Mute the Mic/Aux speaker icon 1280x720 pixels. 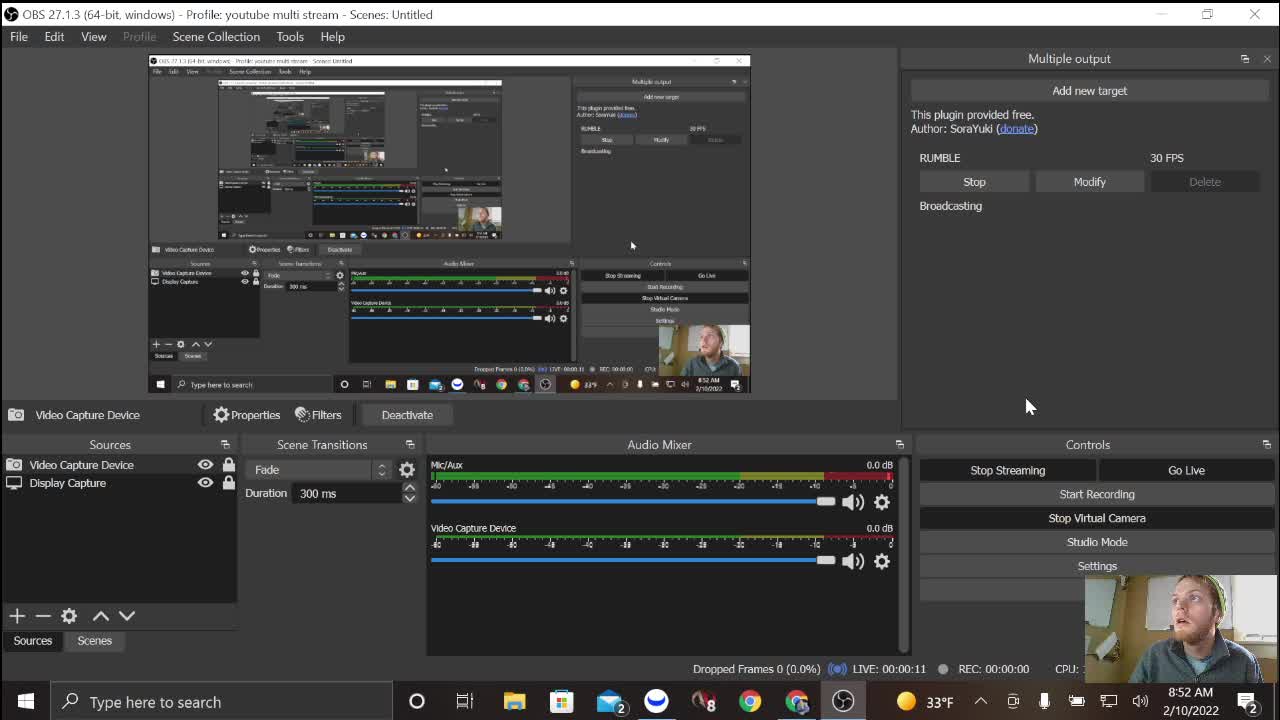click(853, 502)
